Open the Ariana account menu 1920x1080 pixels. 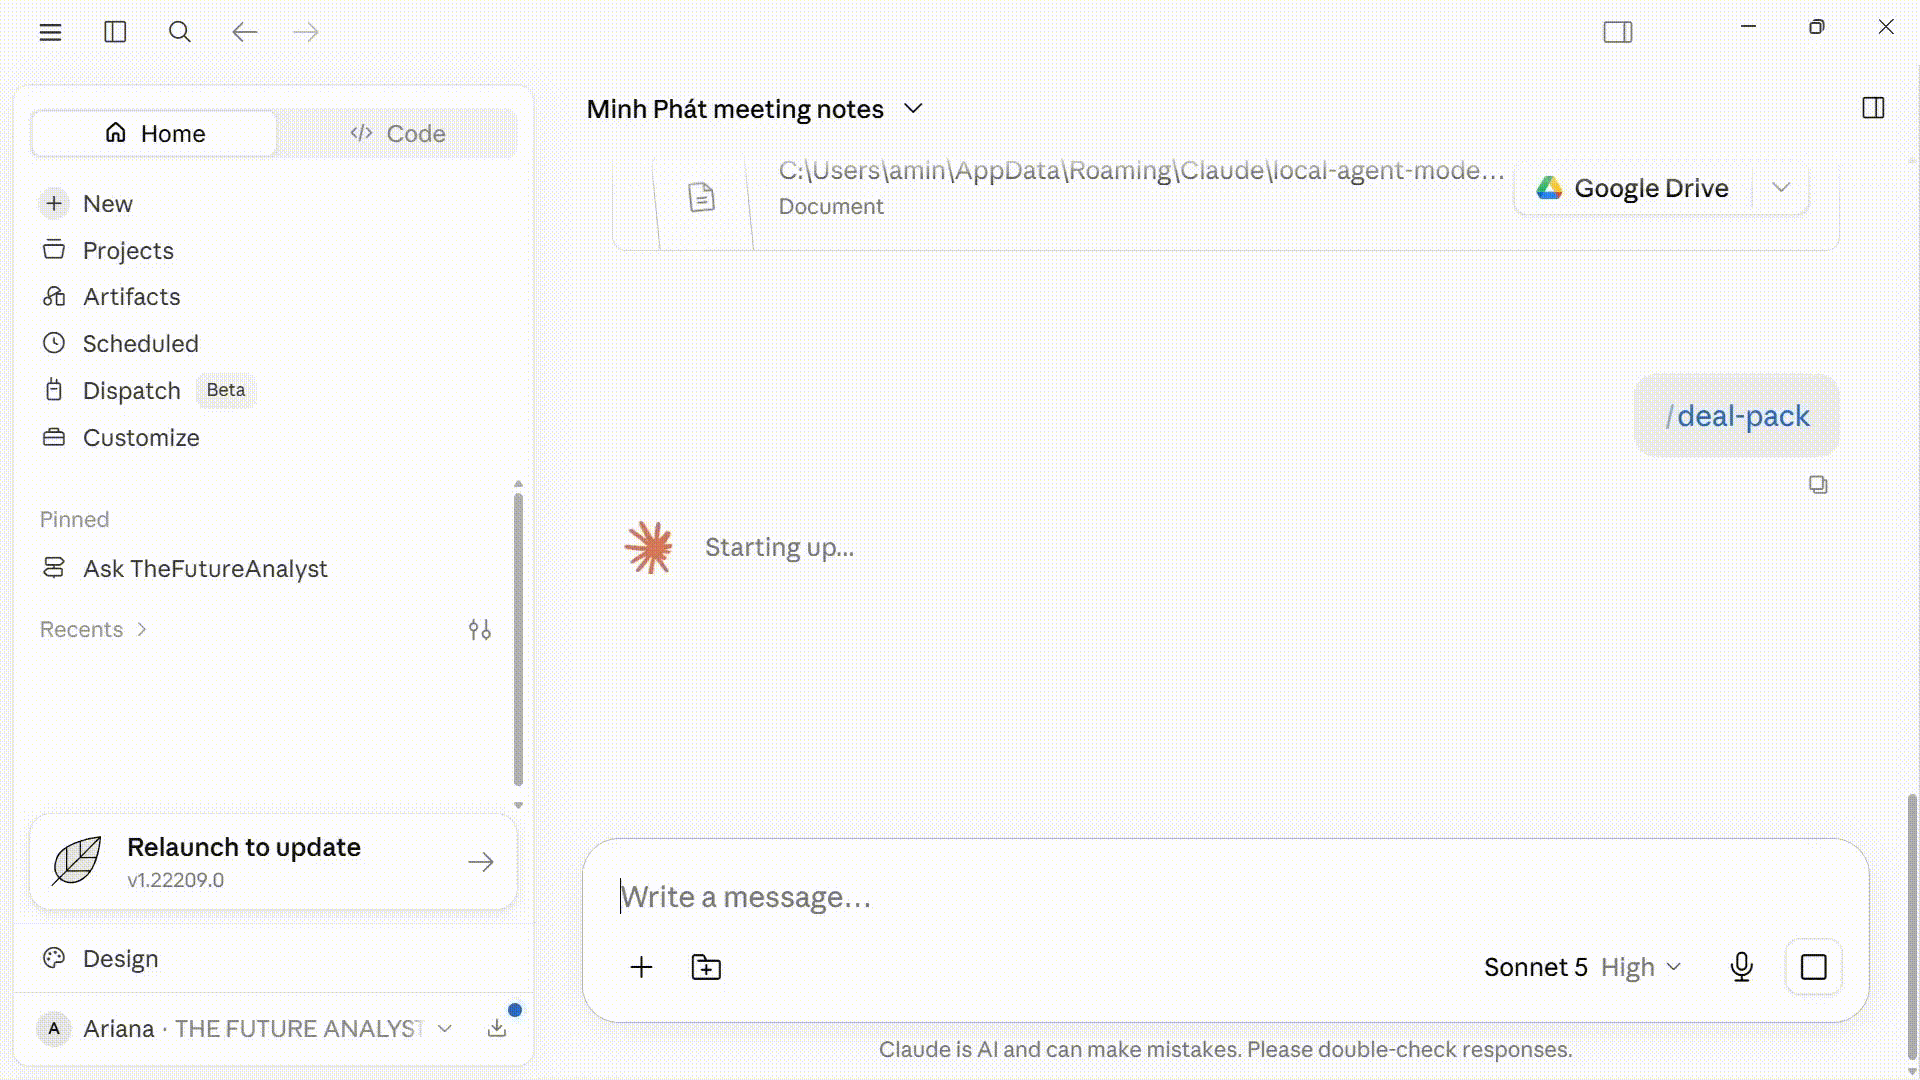point(245,1029)
